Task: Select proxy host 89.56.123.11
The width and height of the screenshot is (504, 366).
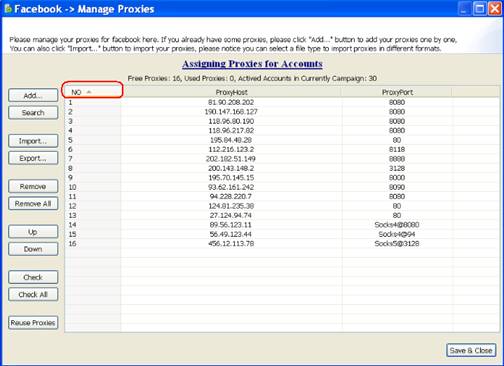Action: [231, 225]
